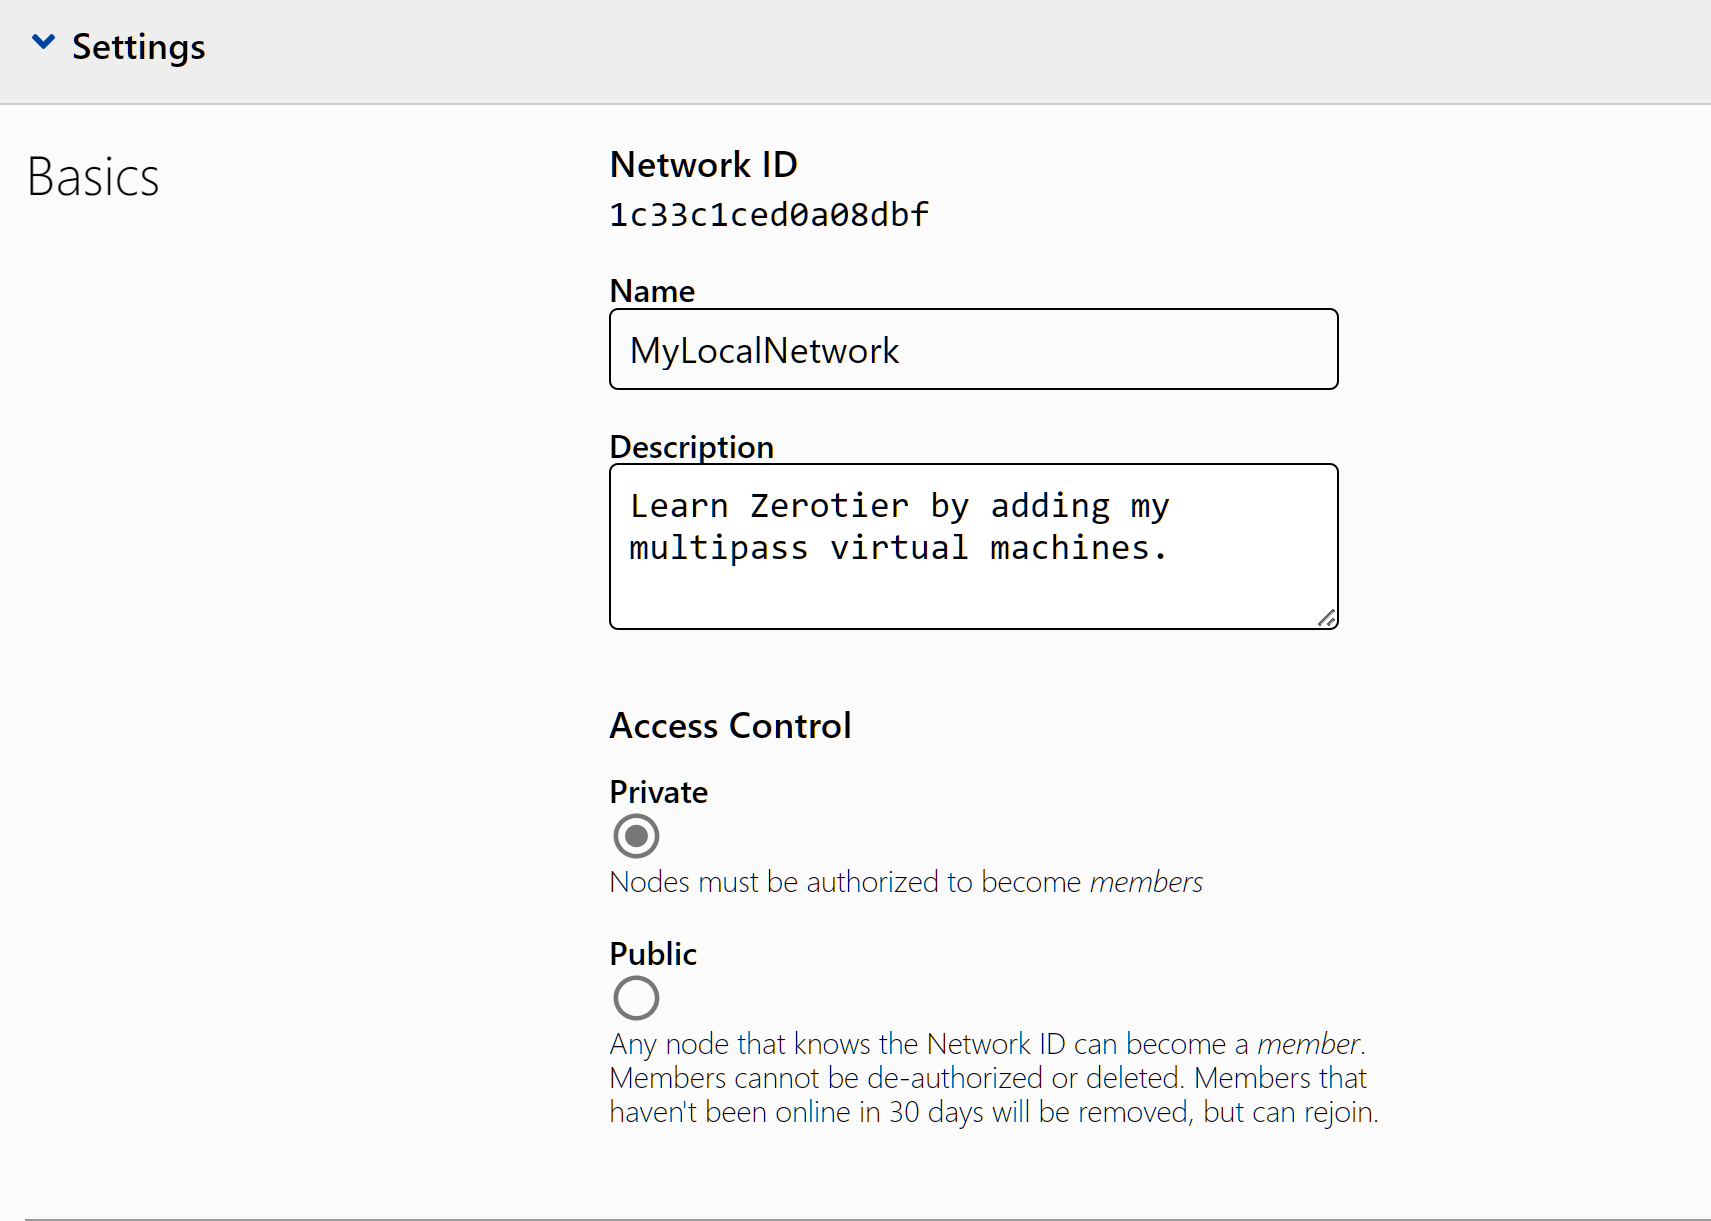
Task: Click the Name field label
Action: 652,291
